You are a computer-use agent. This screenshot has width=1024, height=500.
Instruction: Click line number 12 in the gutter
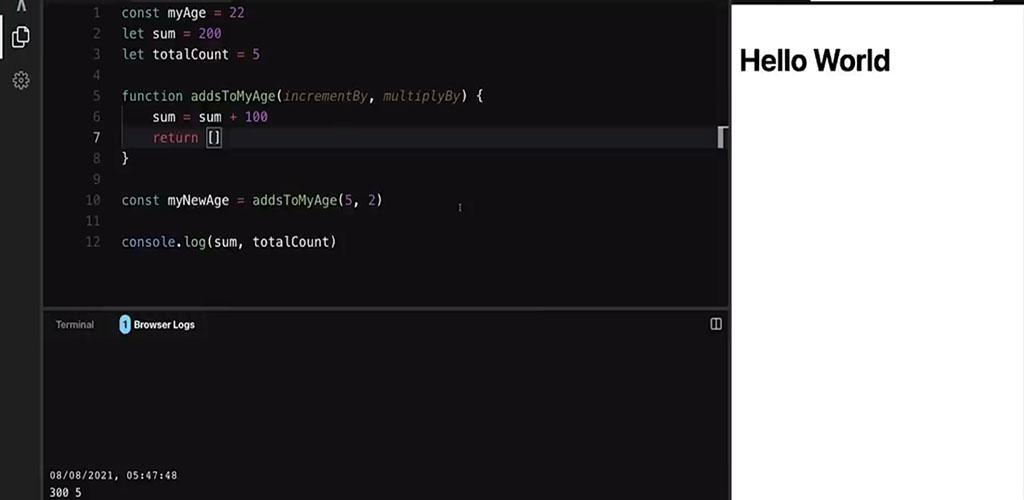[93, 242]
